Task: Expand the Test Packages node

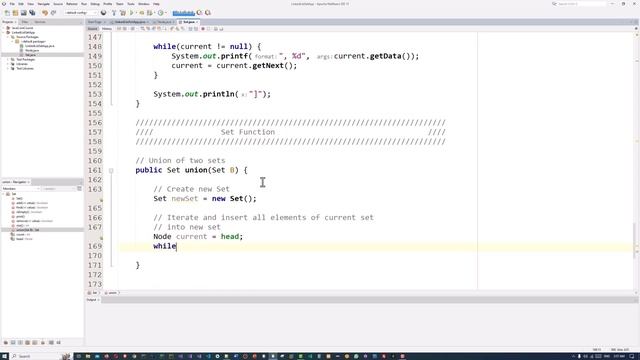Action: (x=8, y=59)
